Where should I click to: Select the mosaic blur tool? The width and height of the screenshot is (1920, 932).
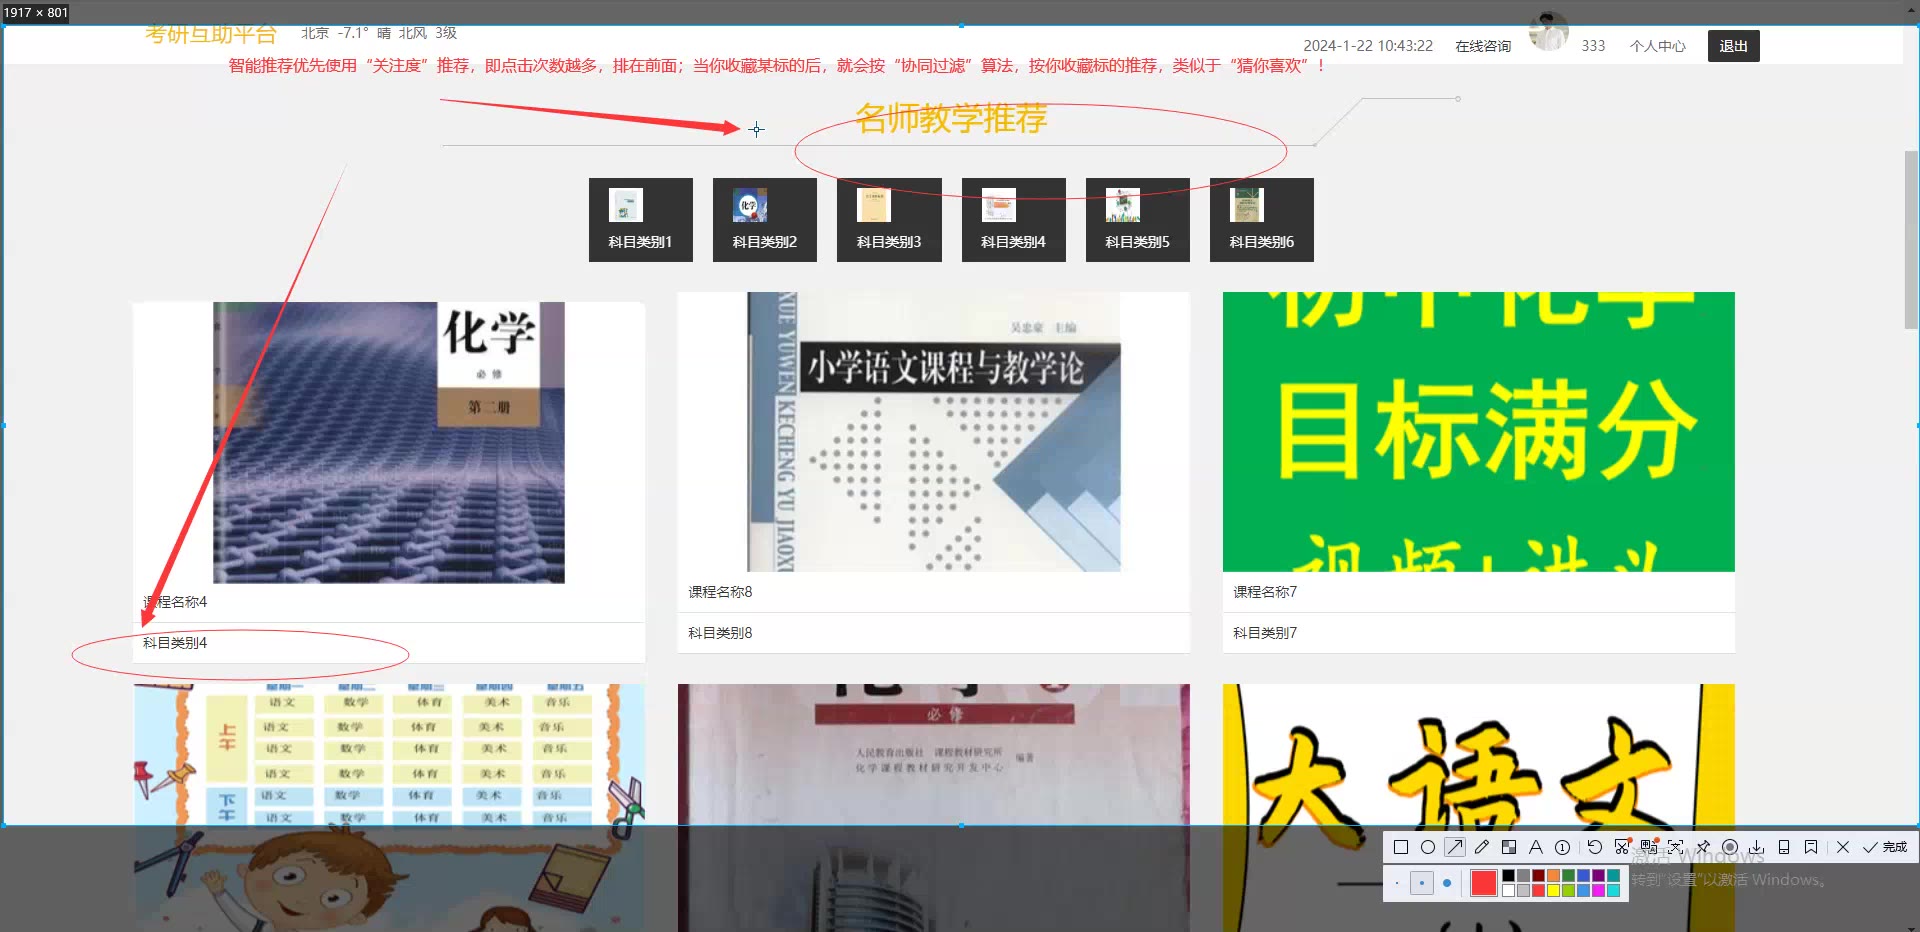1509,847
